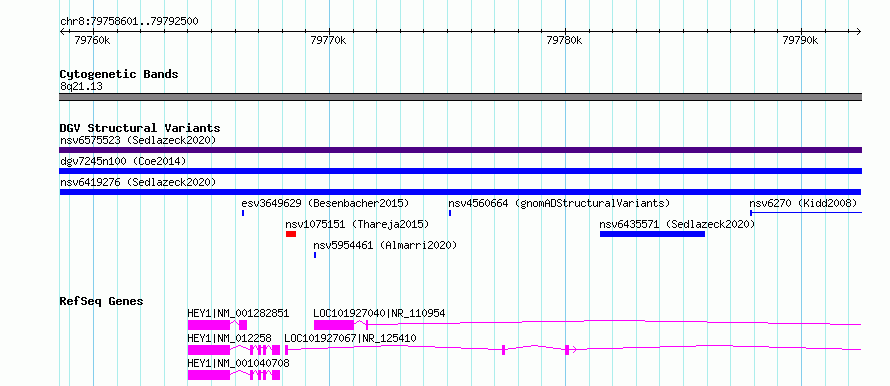This screenshot has height=386, width=890.
Task: Select the red nsv1075151 variant block
Action: click(x=291, y=234)
